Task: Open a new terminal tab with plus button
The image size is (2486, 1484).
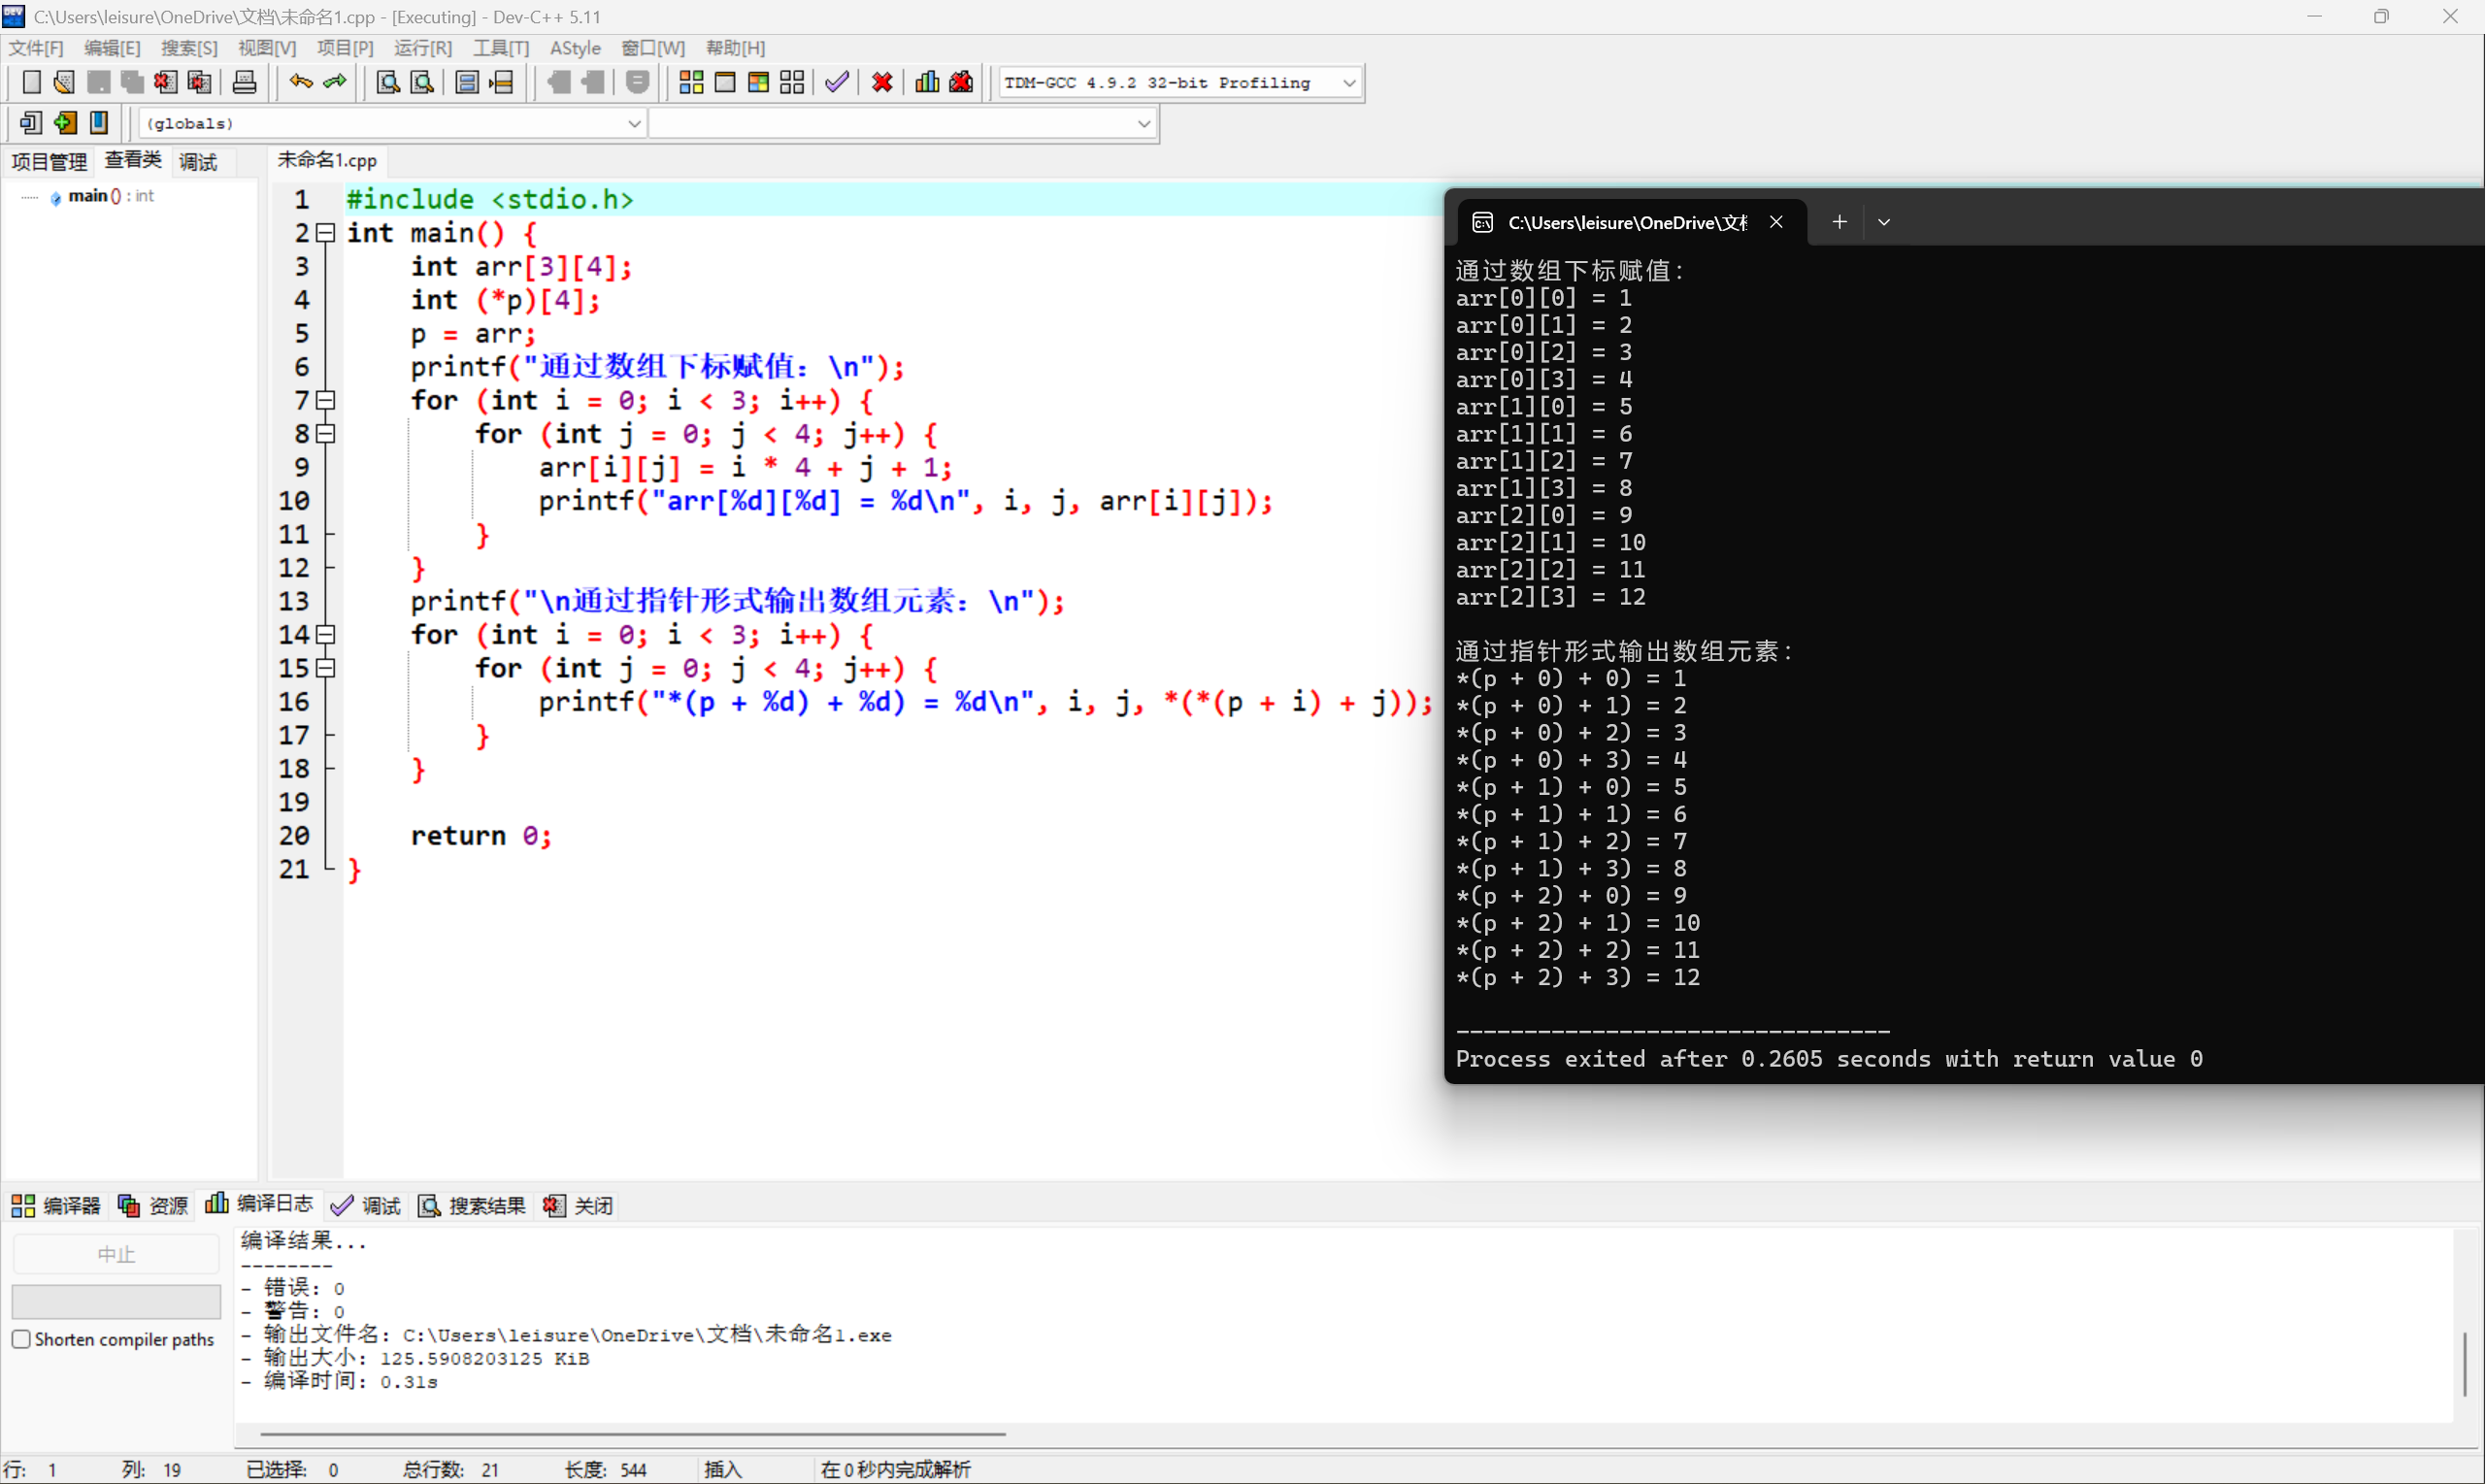Action: pyautogui.click(x=1839, y=221)
